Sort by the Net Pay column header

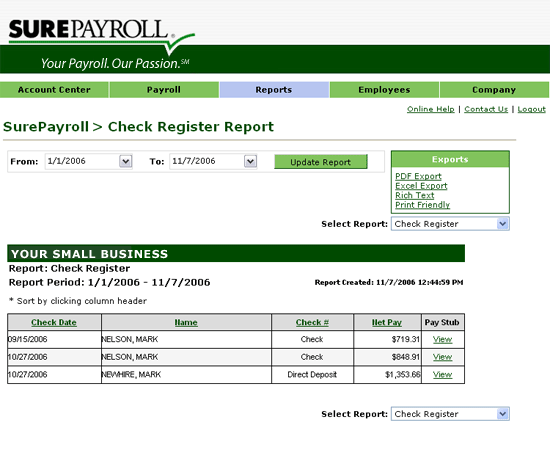[387, 322]
